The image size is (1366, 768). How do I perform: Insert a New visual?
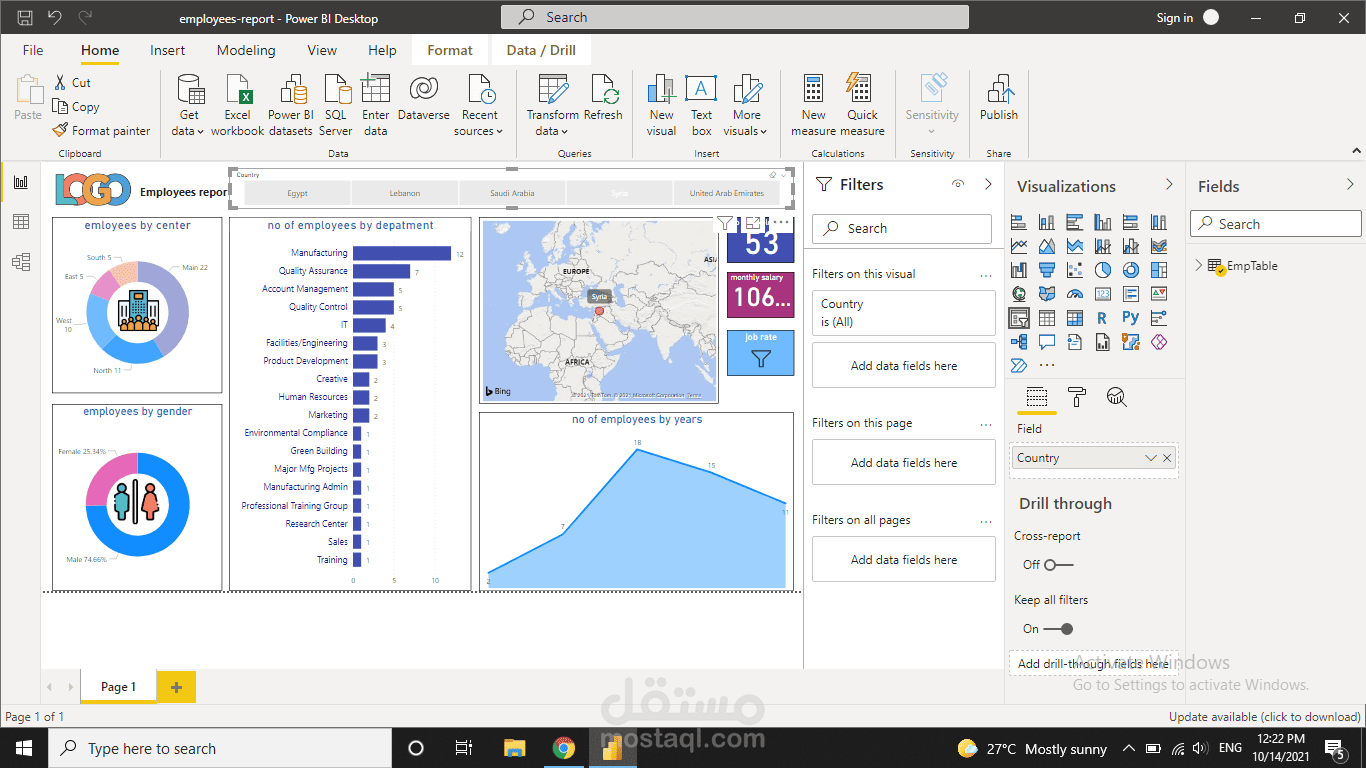(661, 105)
